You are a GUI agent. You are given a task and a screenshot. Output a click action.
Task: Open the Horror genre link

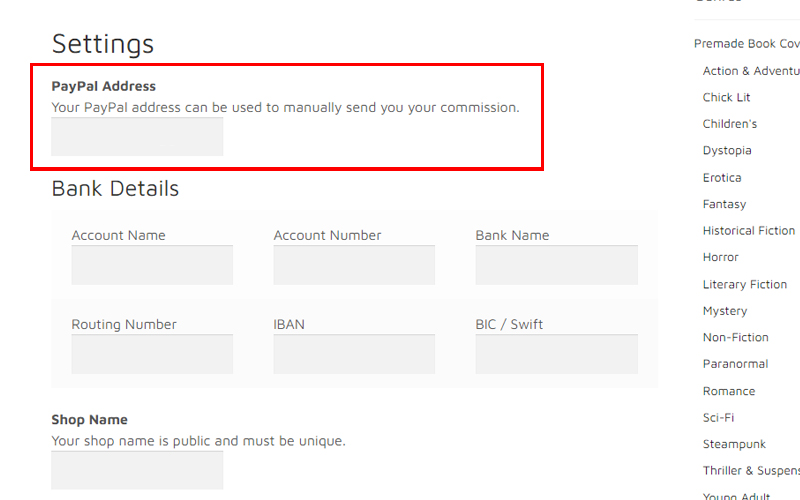point(720,257)
